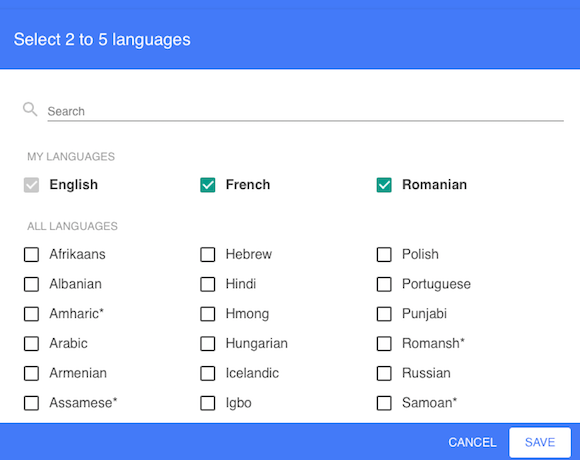Click the SAVE button
Screen dimensions: 580x460
pos(540,442)
